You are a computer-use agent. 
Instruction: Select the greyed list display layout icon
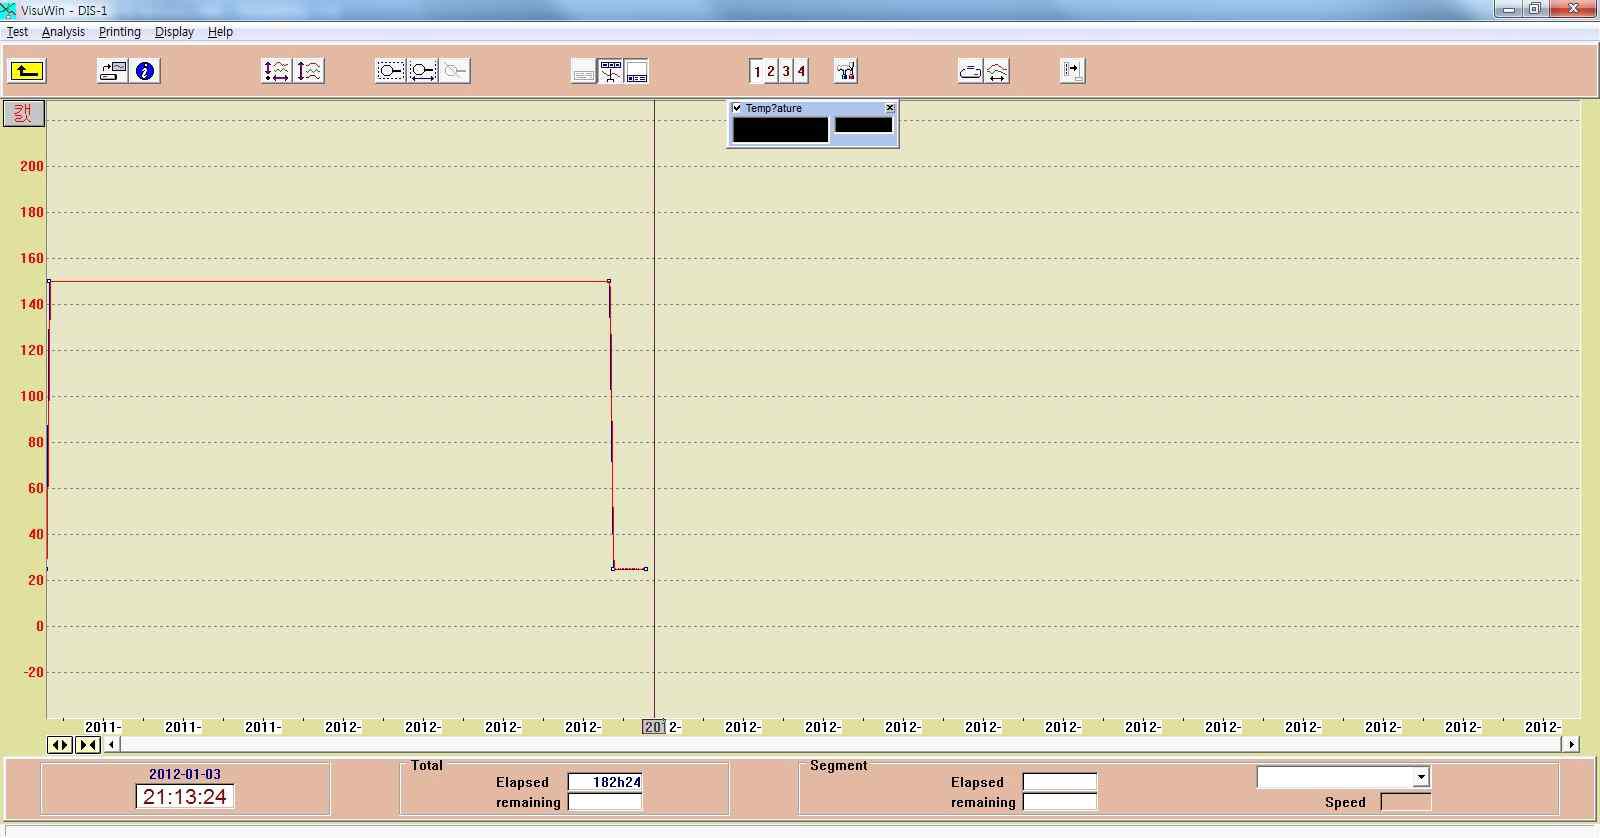click(584, 71)
